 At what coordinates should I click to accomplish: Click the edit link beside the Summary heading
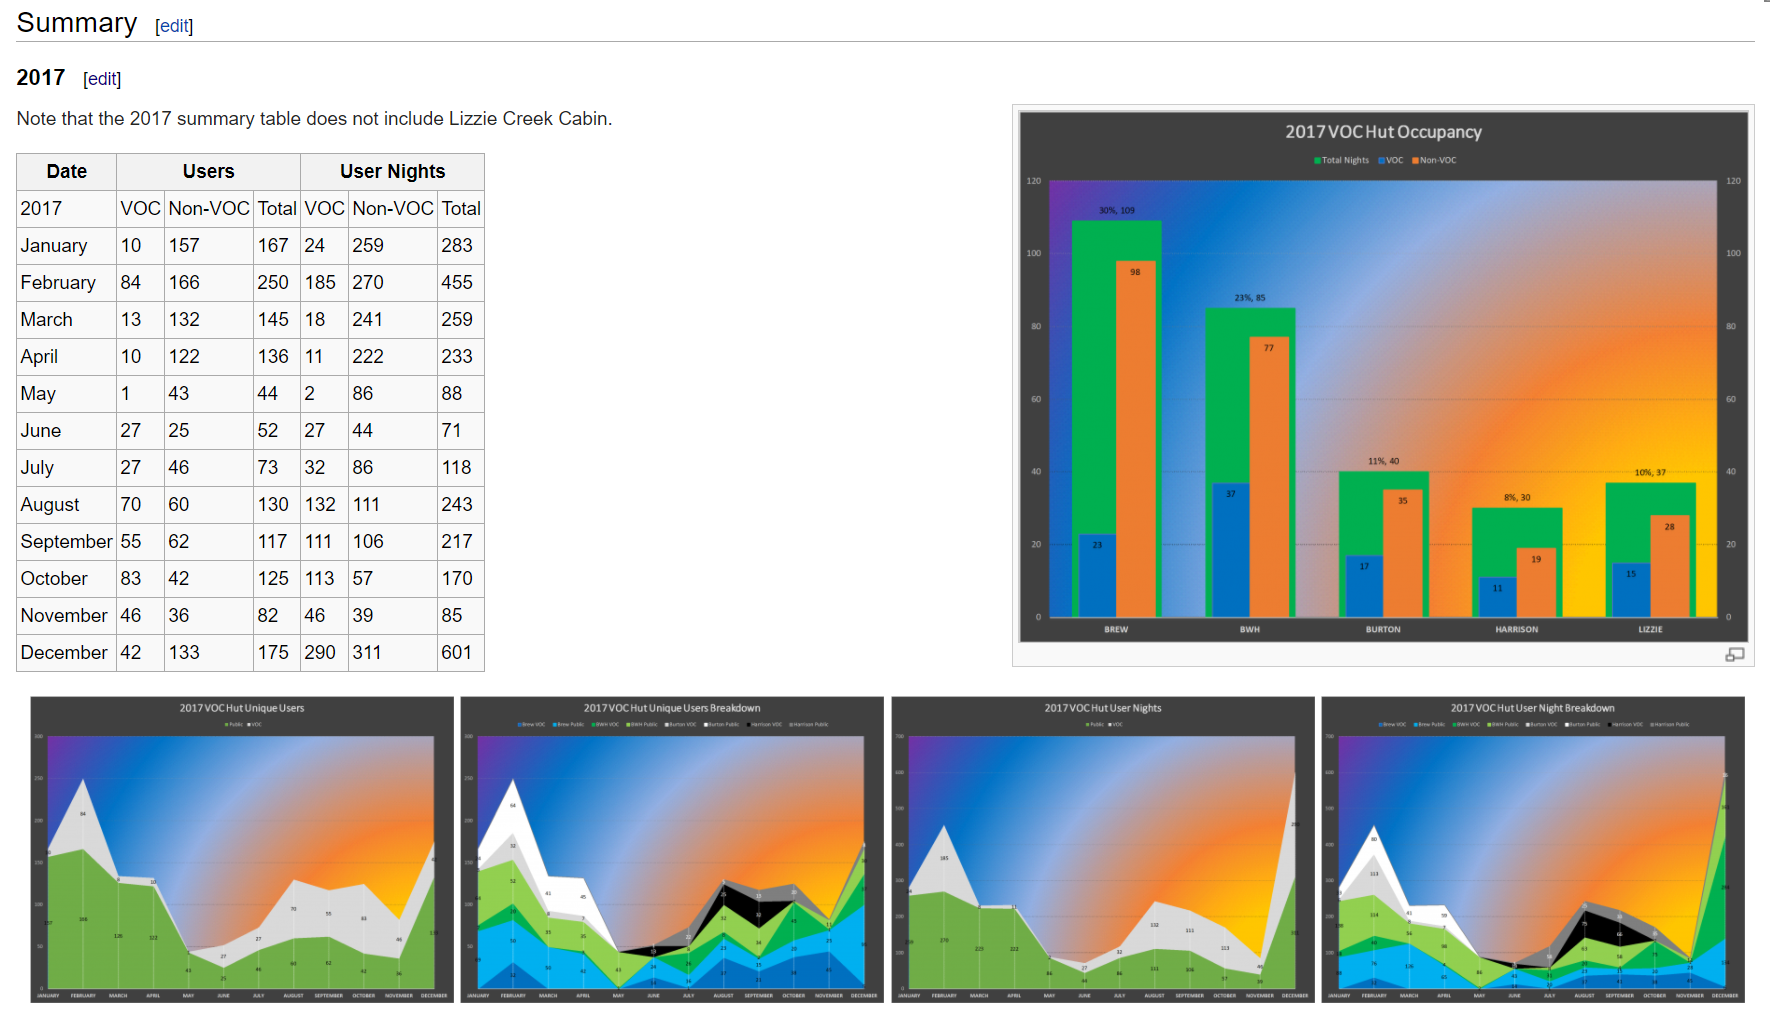pos(174,26)
